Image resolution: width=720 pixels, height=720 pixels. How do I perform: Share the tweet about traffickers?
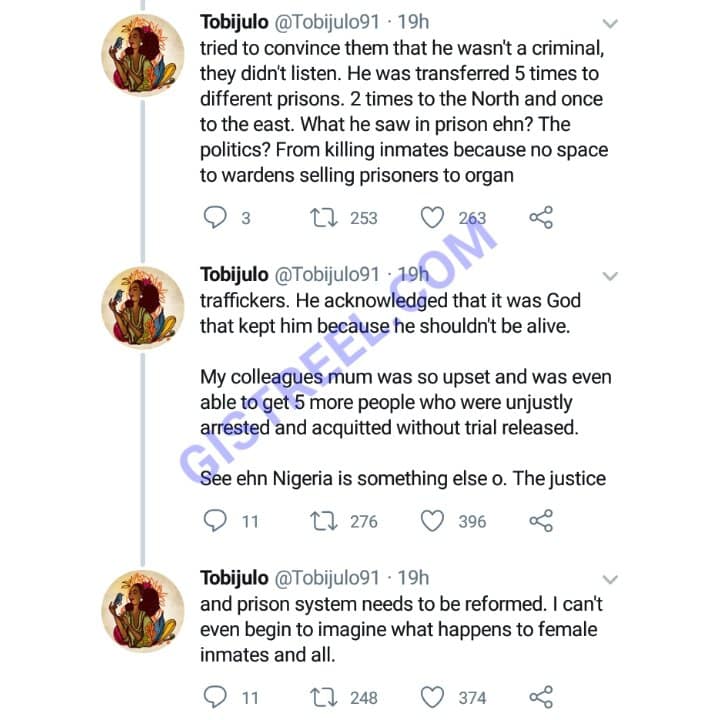(x=541, y=520)
